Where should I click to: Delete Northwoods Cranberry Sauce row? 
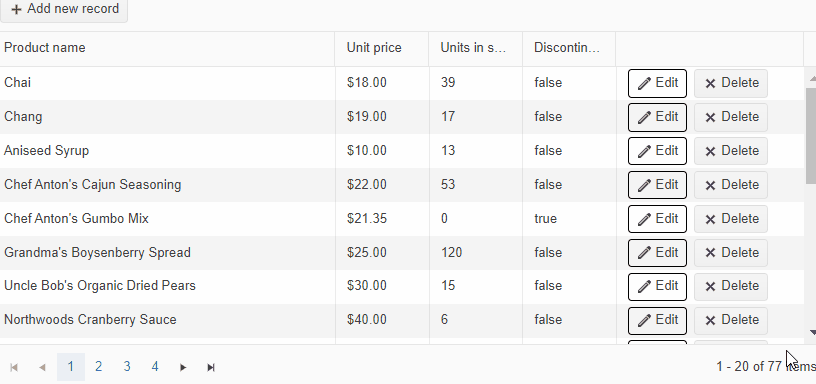pyautogui.click(x=731, y=321)
